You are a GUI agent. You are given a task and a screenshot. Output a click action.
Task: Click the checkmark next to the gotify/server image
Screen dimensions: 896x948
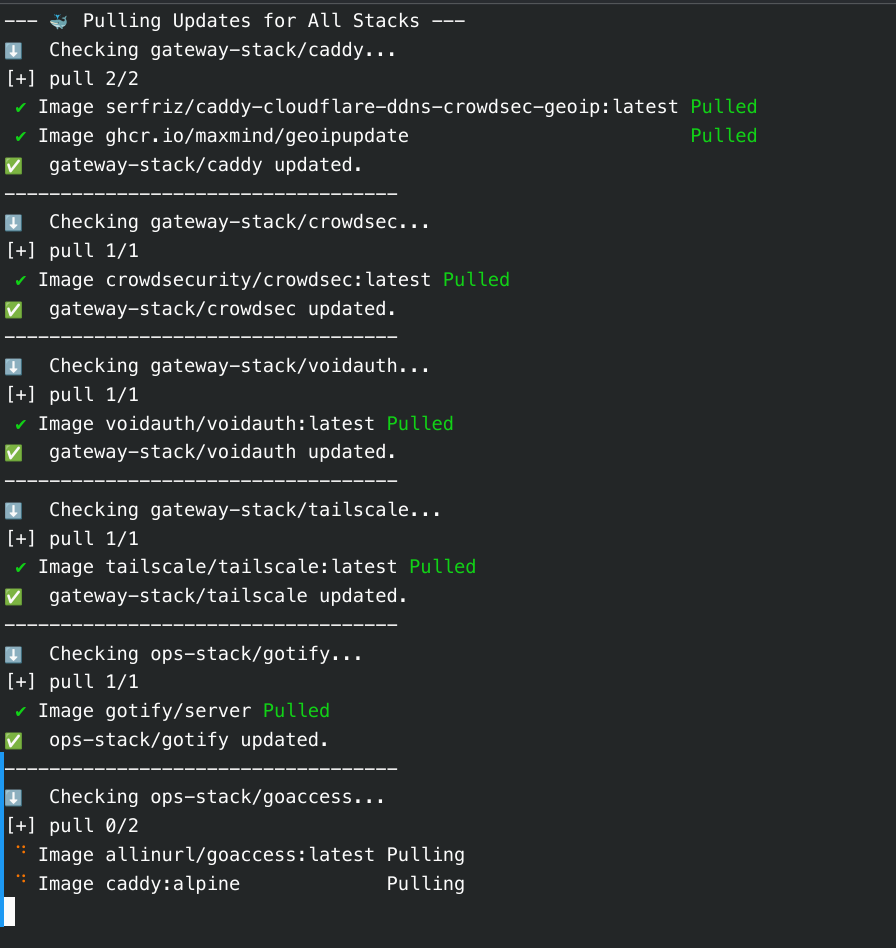tap(21, 711)
